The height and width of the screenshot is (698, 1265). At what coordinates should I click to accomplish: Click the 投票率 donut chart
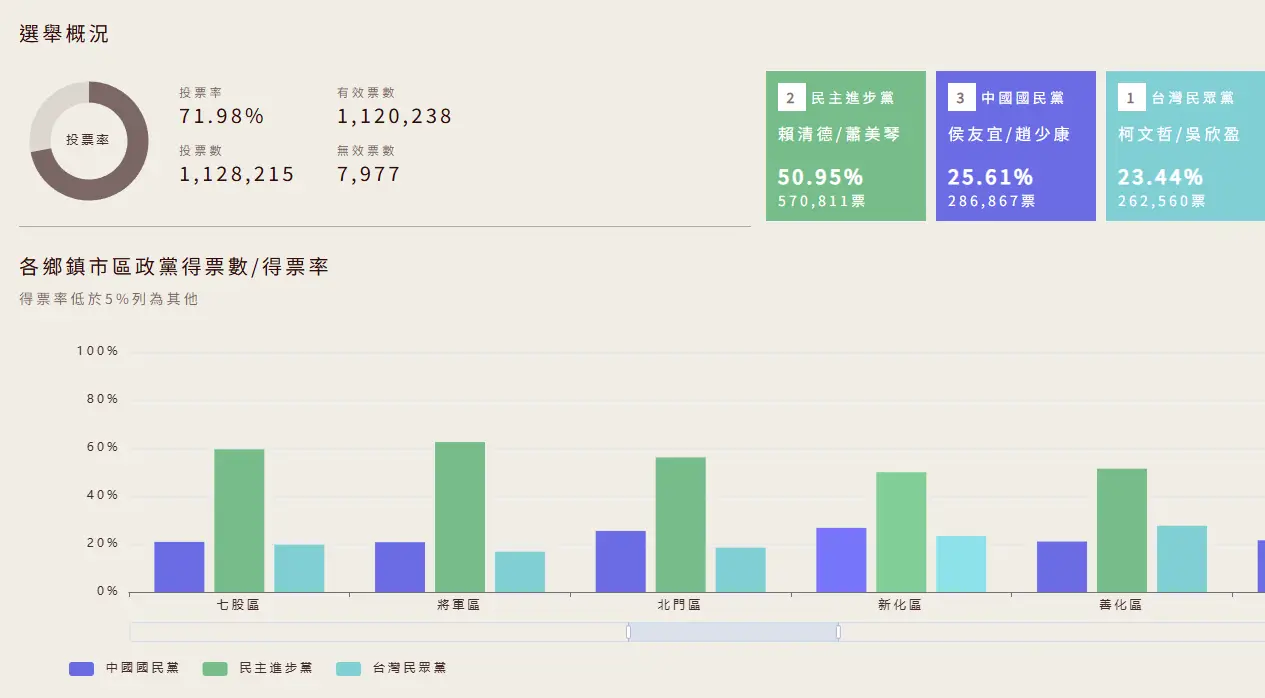(x=89, y=141)
